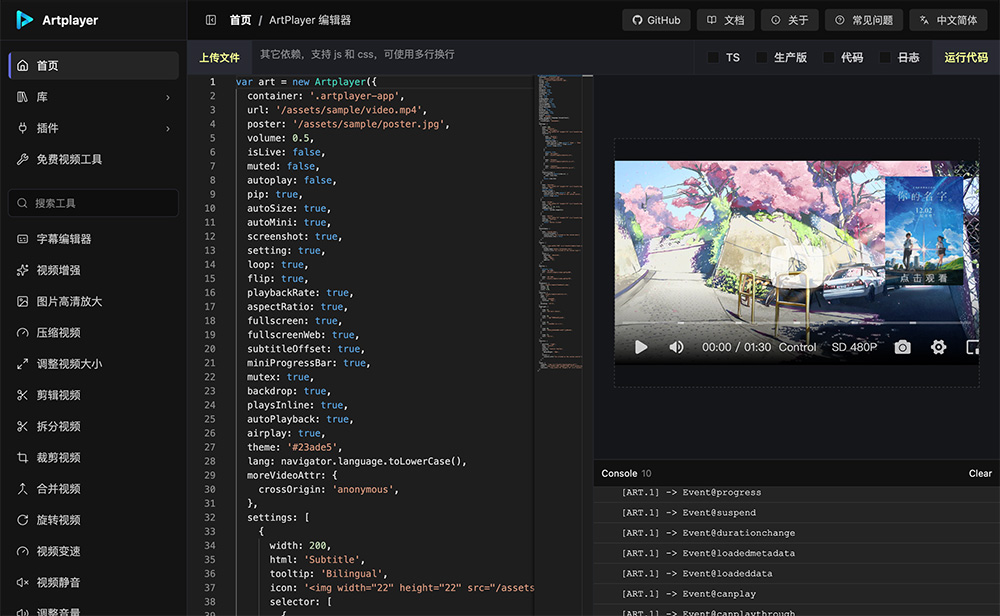
Task: Click the search magnifier icon
Action: [x=22, y=203]
